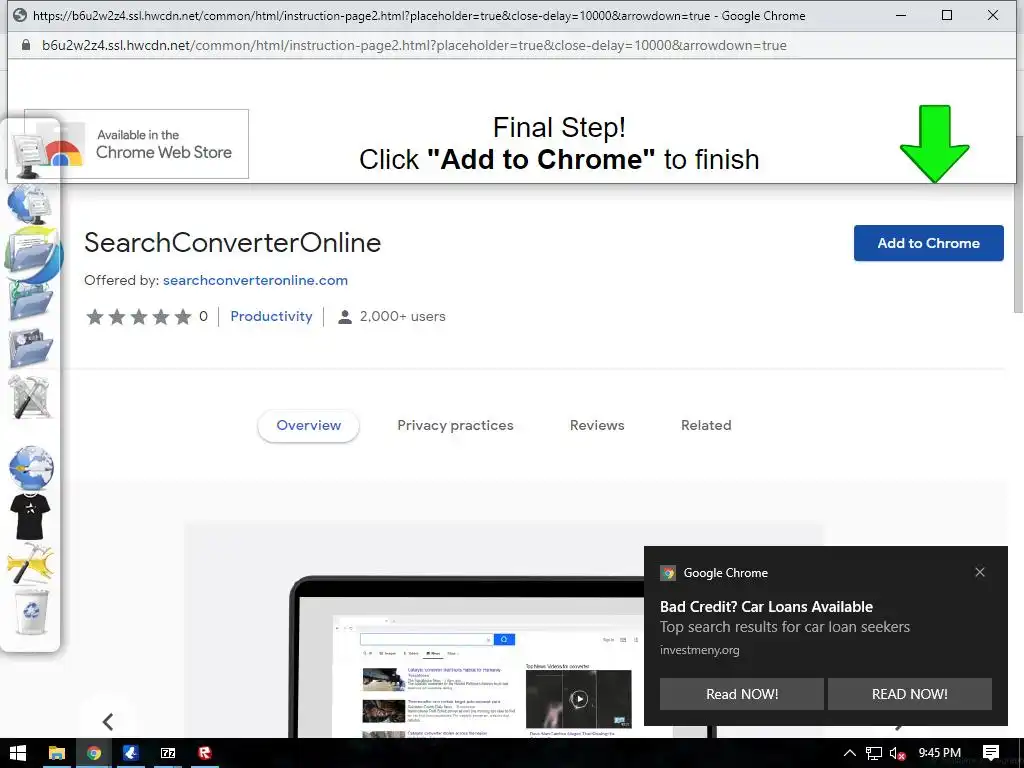
Task: Open the blue app icon in taskbar
Action: [x=131, y=753]
